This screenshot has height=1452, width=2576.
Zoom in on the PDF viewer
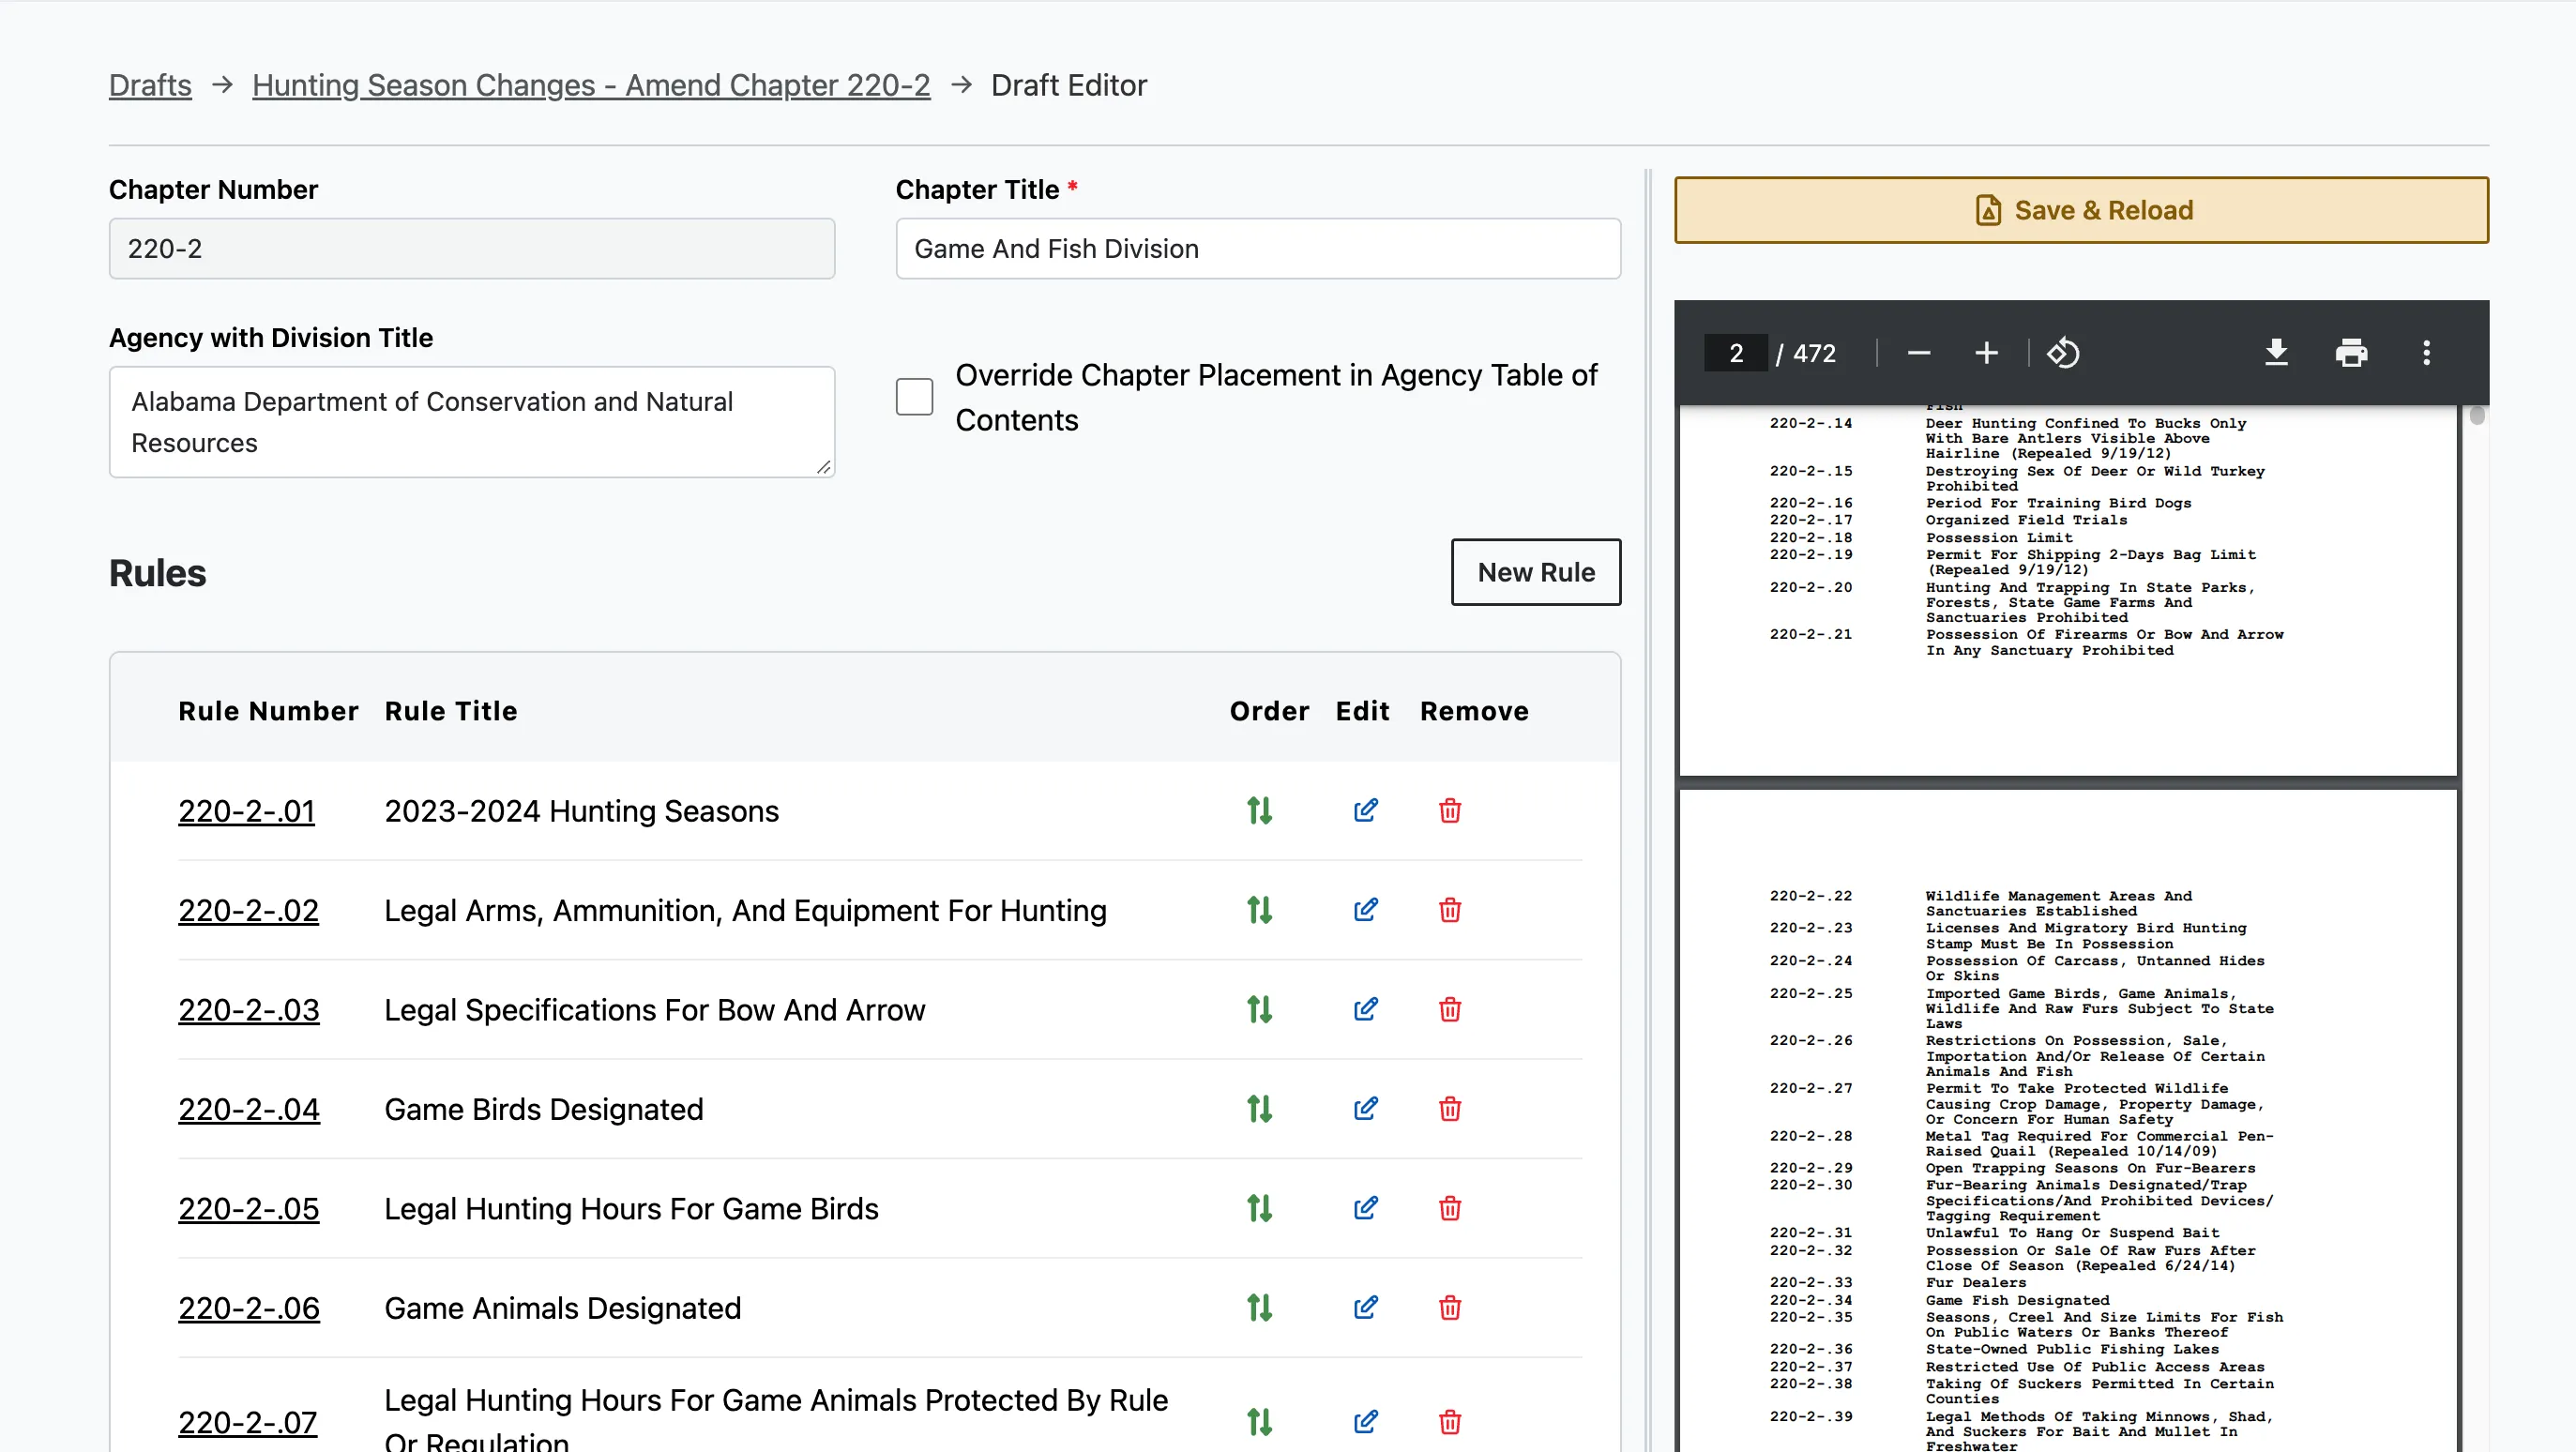coord(1986,353)
